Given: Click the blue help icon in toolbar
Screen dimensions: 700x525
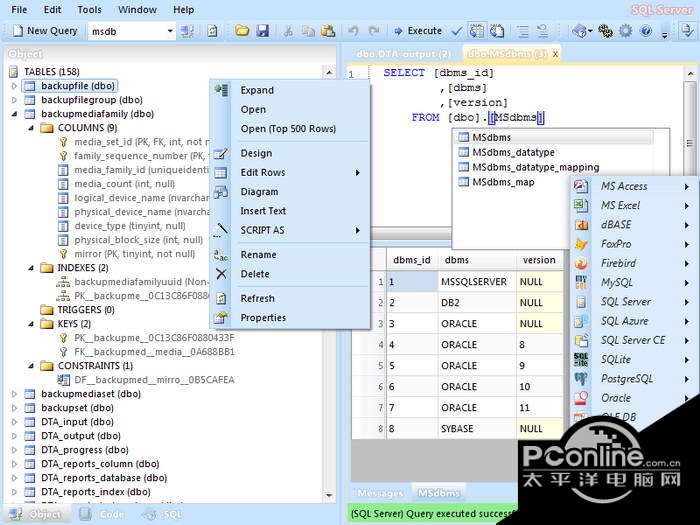Looking at the screenshot, I should pyautogui.click(x=645, y=31).
